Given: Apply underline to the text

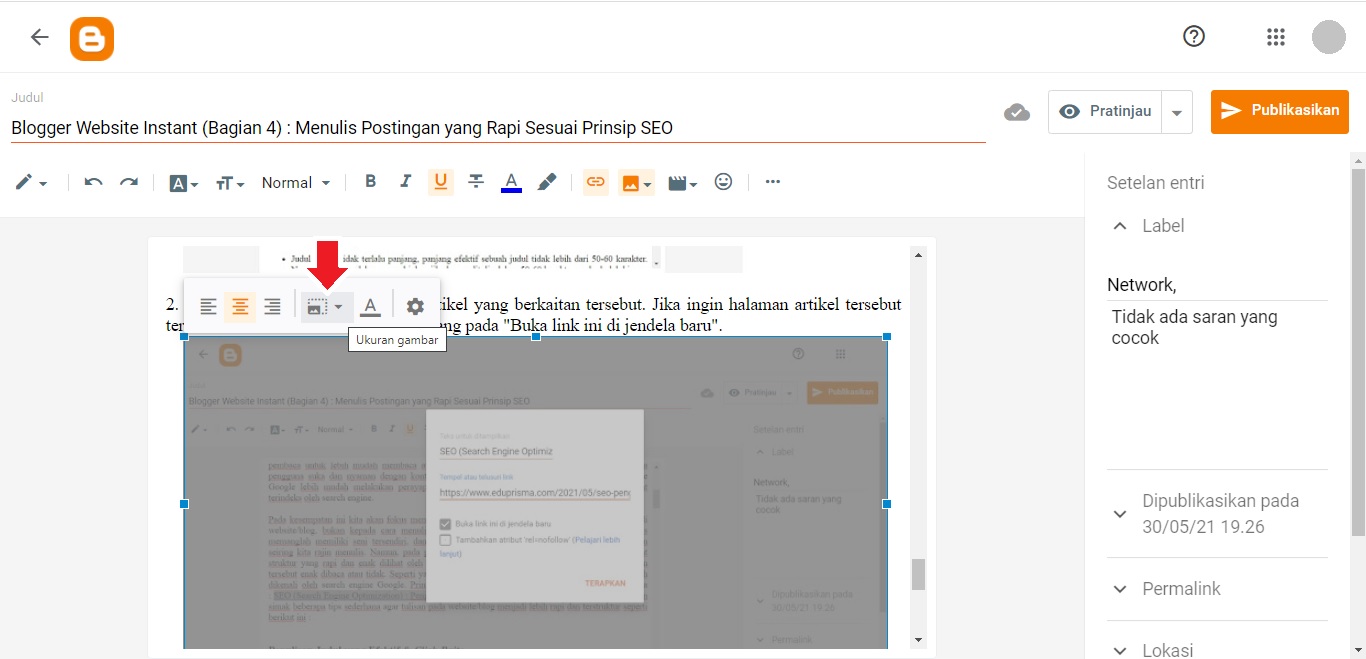Looking at the screenshot, I should coord(440,181).
